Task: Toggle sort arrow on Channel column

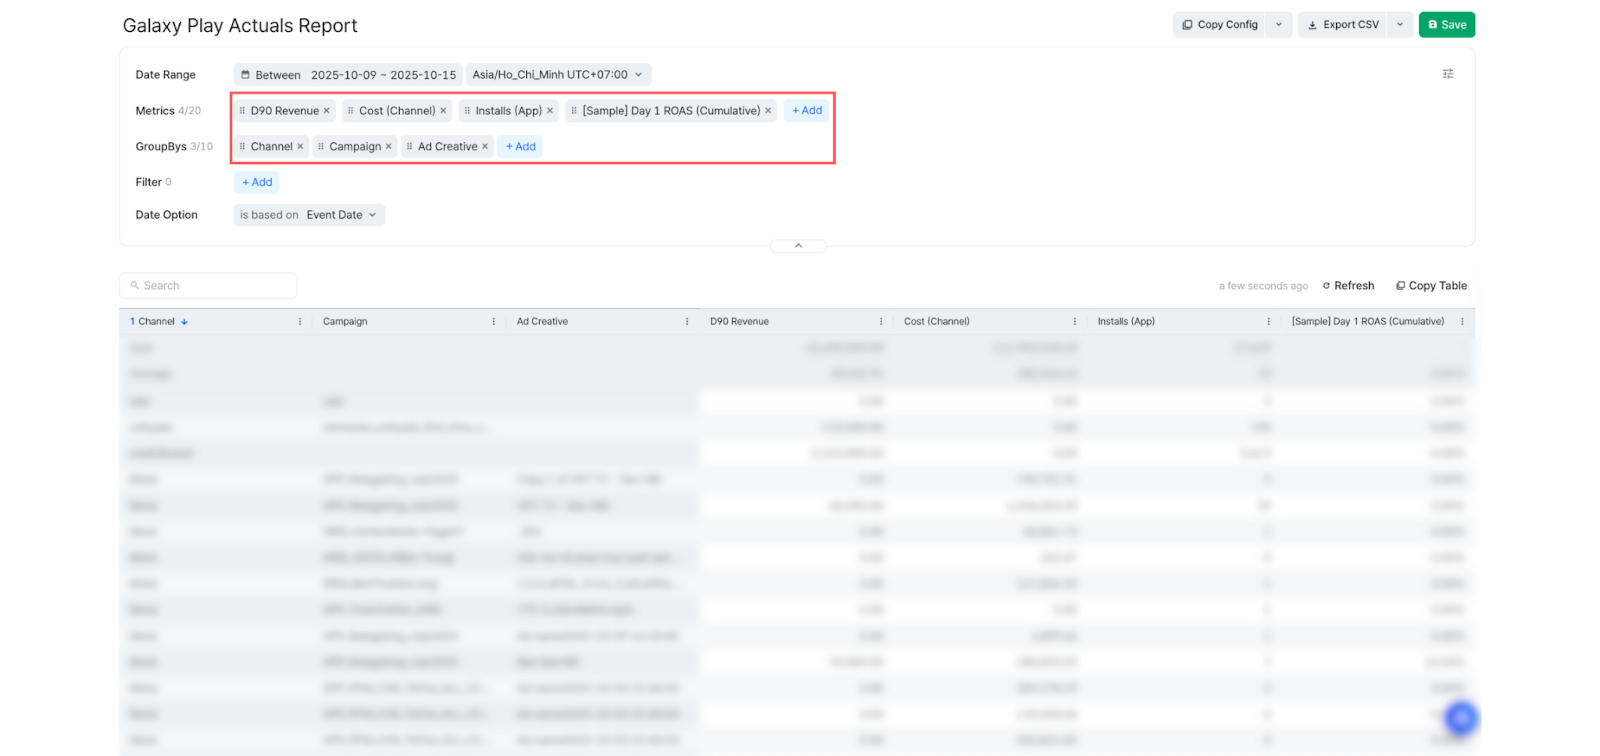Action: pos(184,322)
